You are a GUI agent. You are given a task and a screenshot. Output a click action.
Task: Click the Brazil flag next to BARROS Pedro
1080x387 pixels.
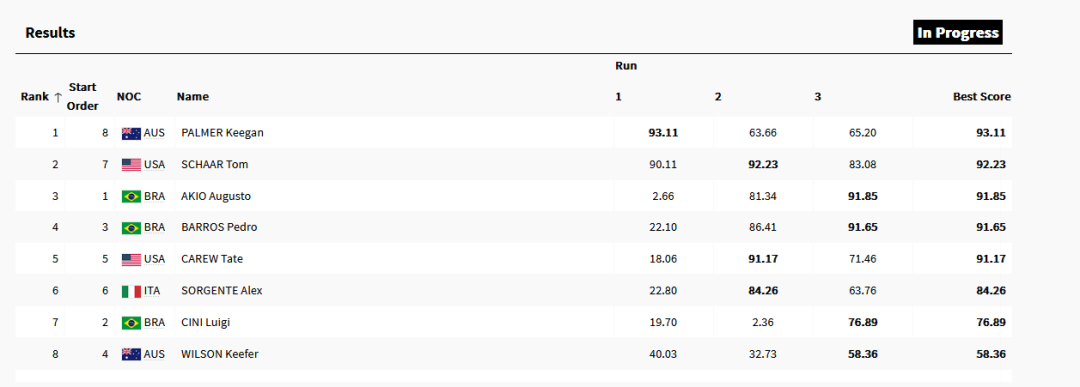[x=132, y=227]
